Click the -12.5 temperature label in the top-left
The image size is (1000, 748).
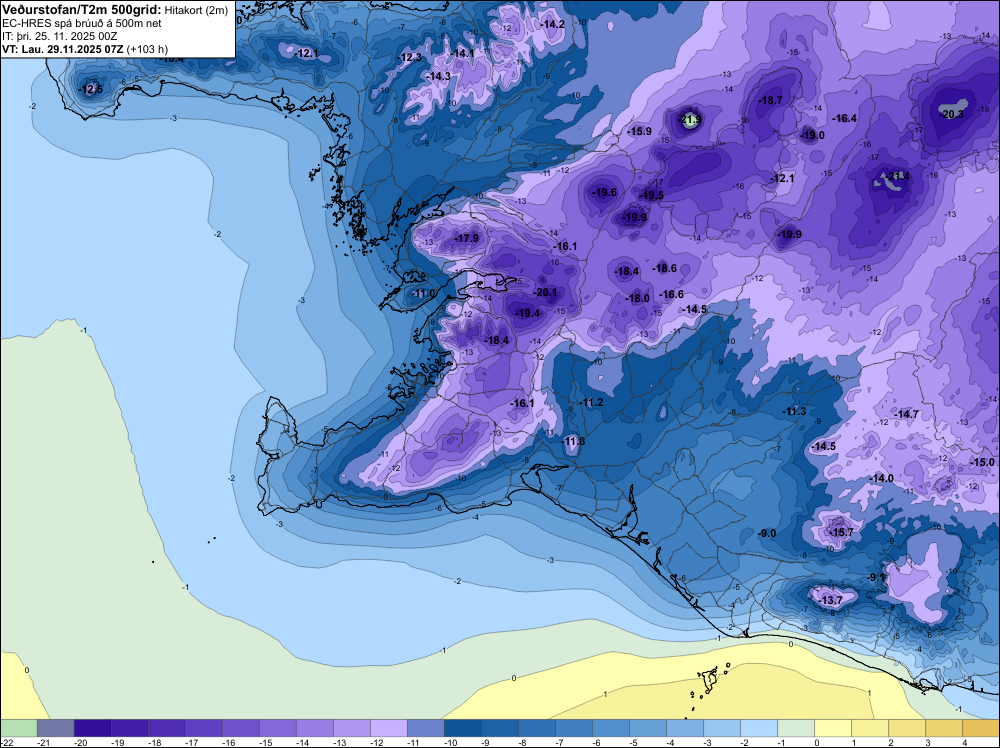(x=90, y=89)
